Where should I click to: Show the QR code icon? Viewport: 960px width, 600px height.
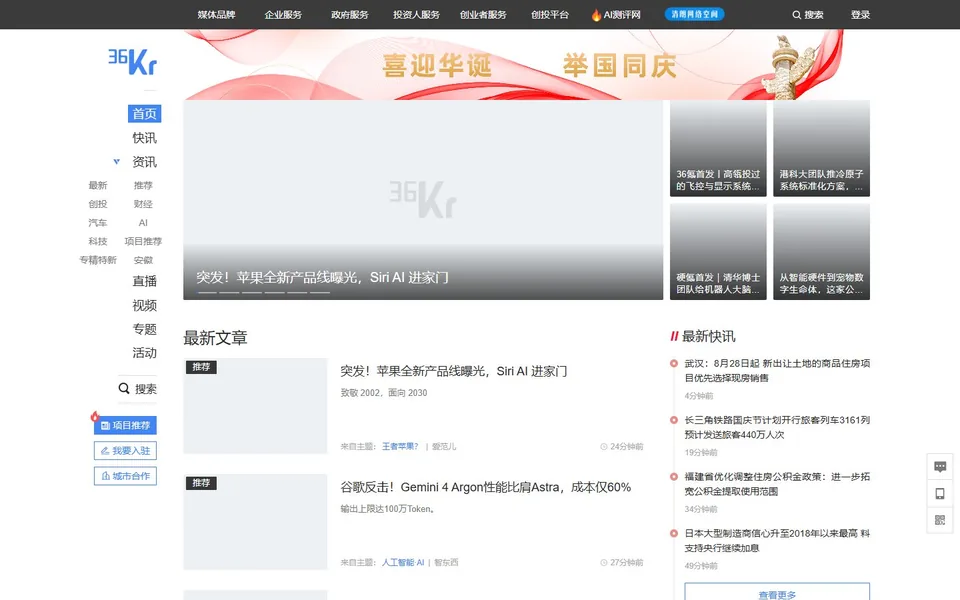pos(940,520)
